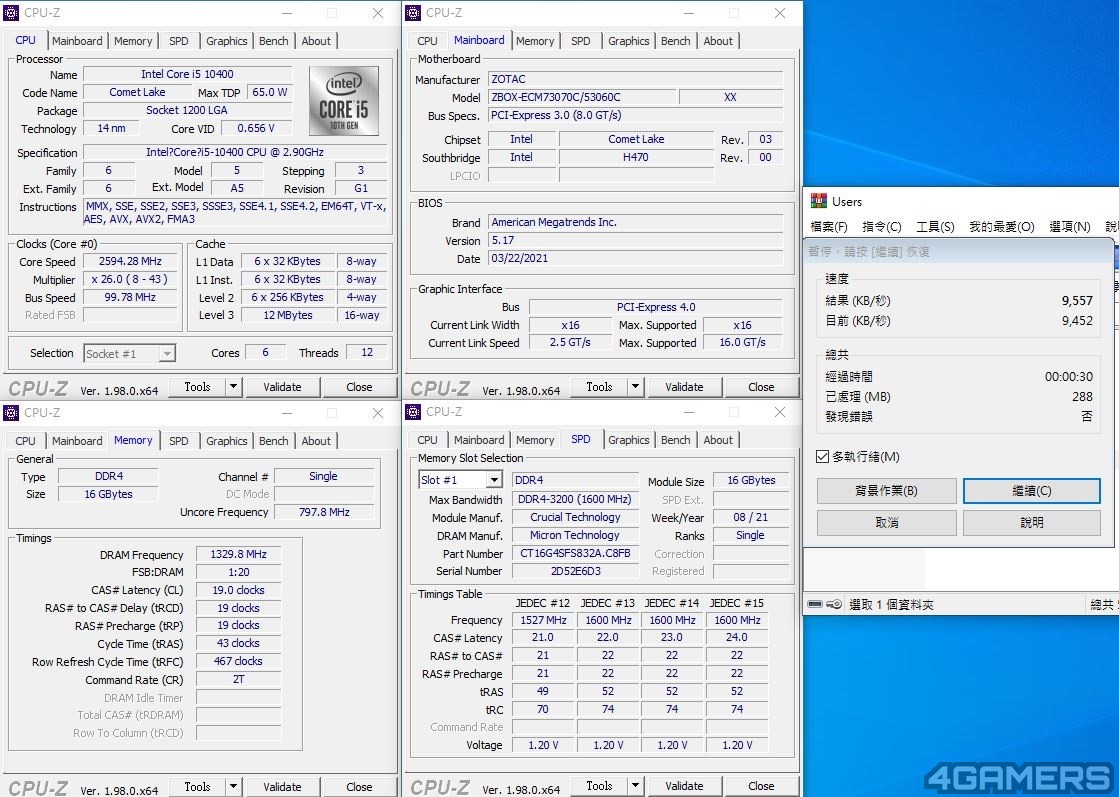
Task: Open the Tools dropdown arrow in the motherboard info window
Action: tap(634, 387)
